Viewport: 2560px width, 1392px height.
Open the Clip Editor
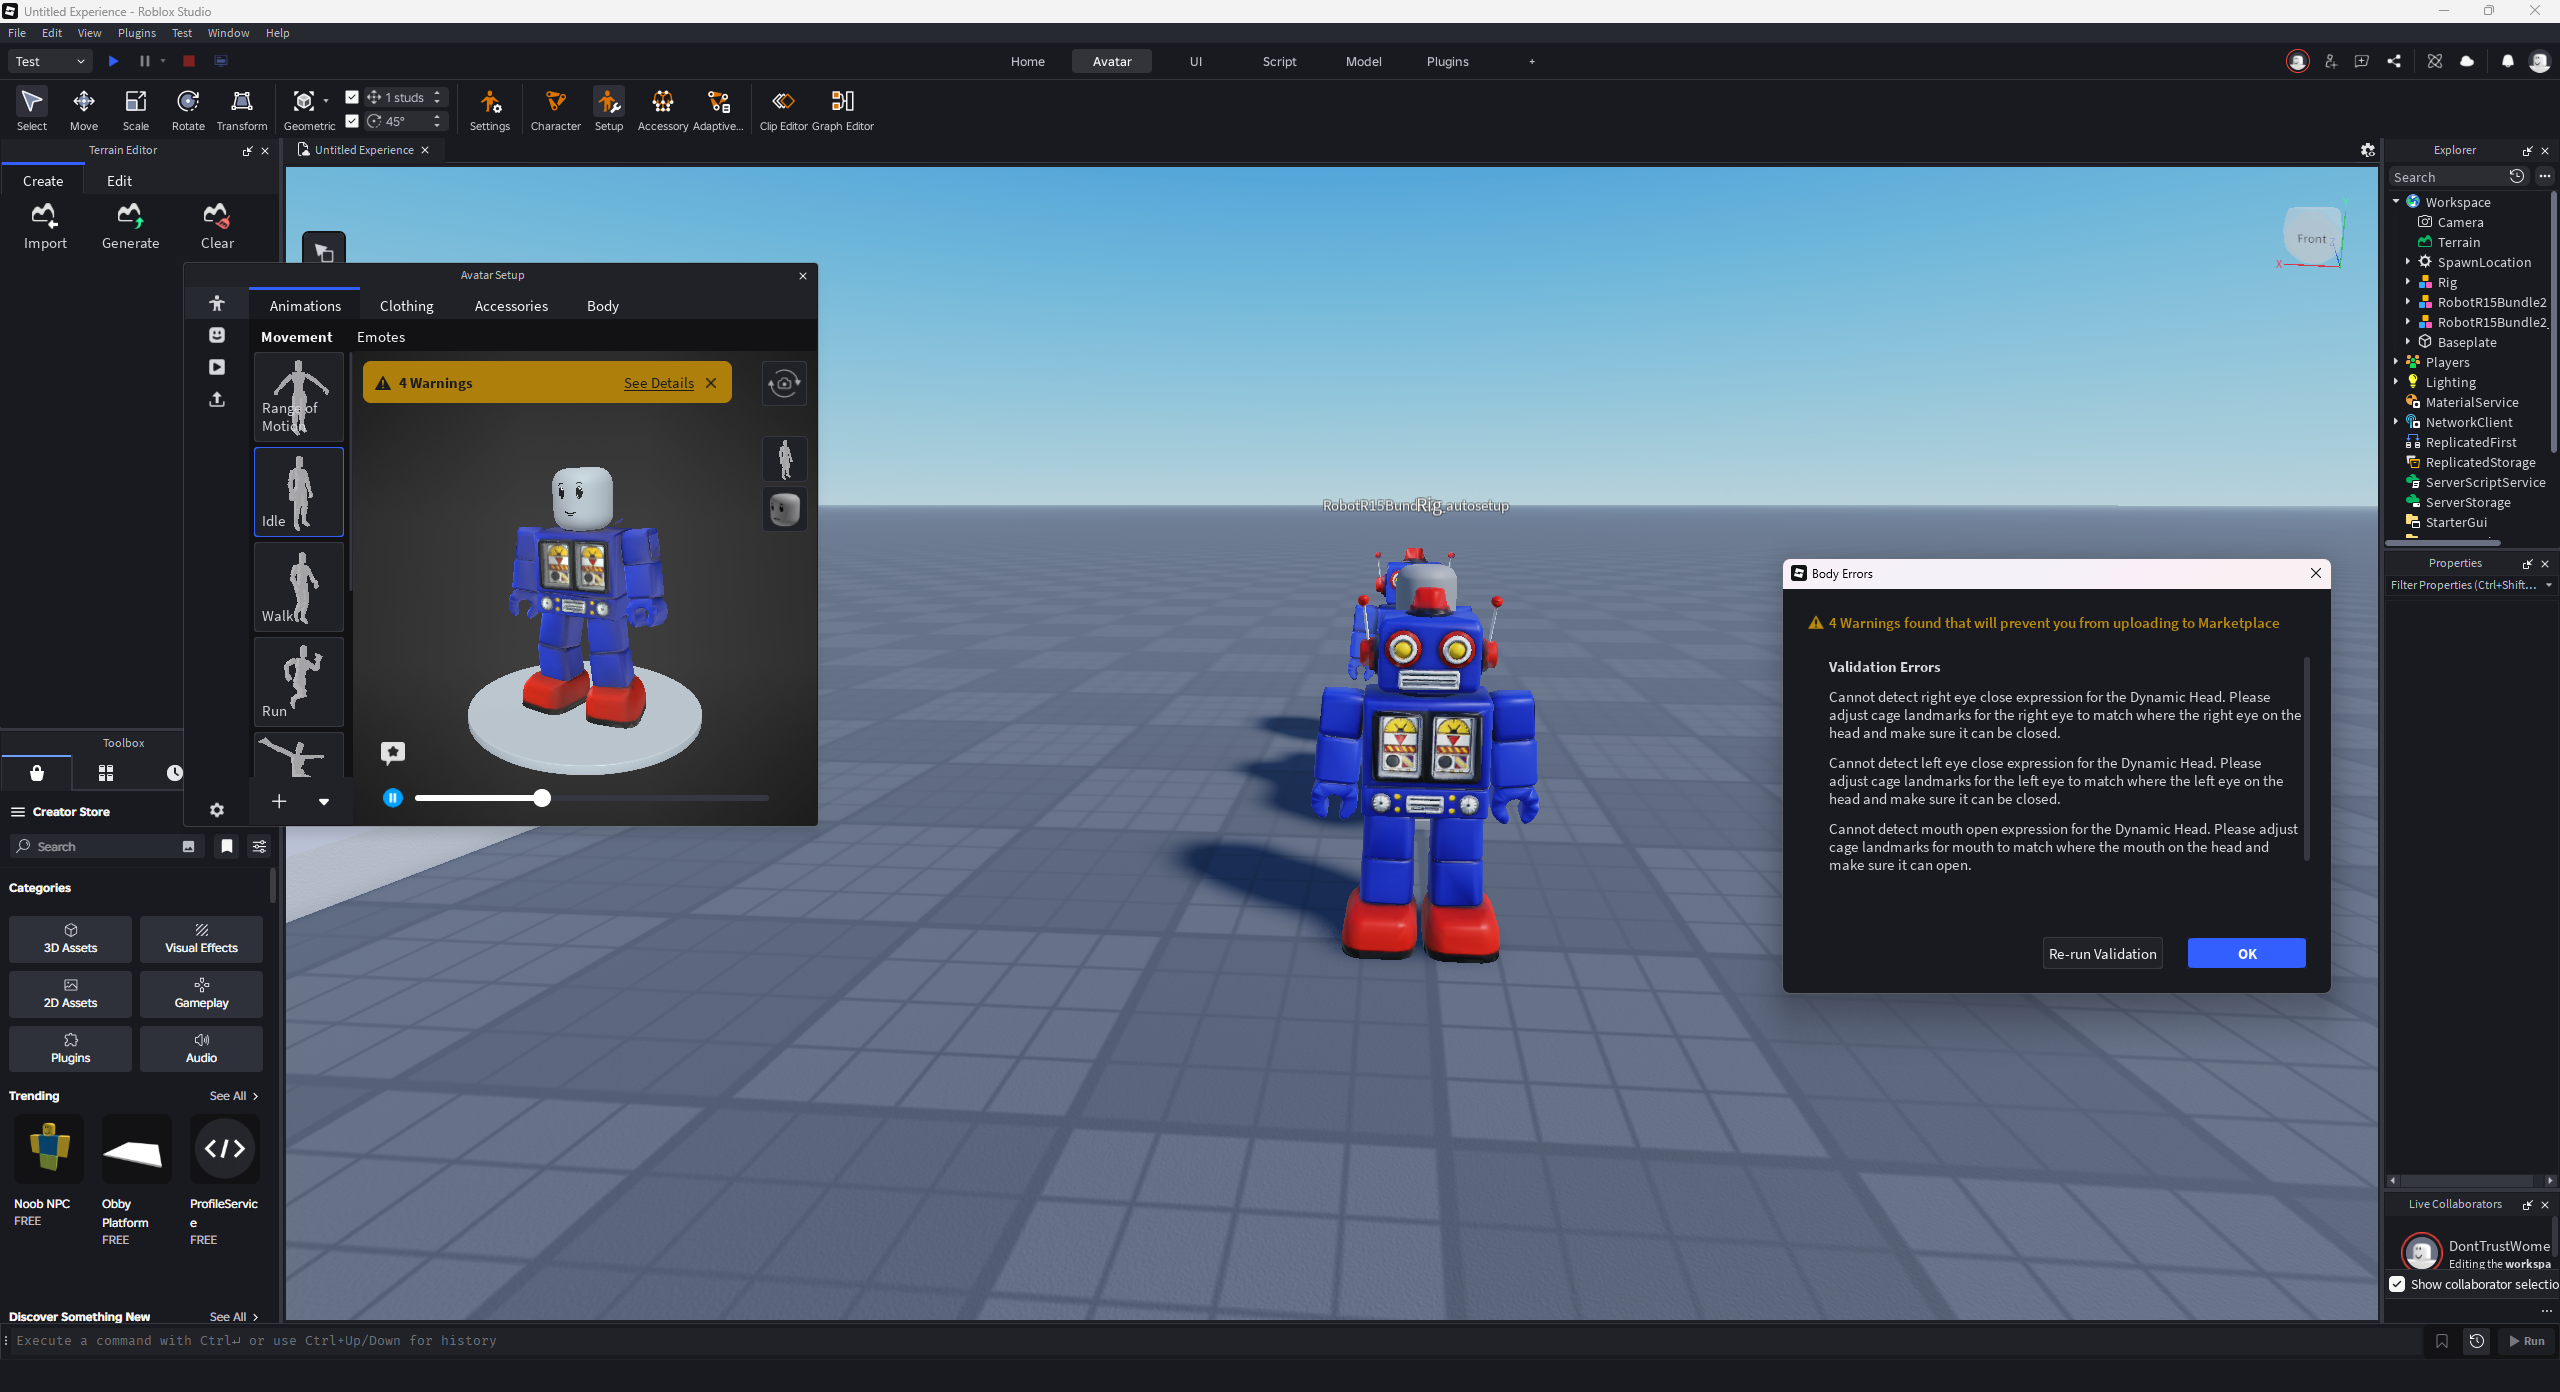tap(783, 110)
